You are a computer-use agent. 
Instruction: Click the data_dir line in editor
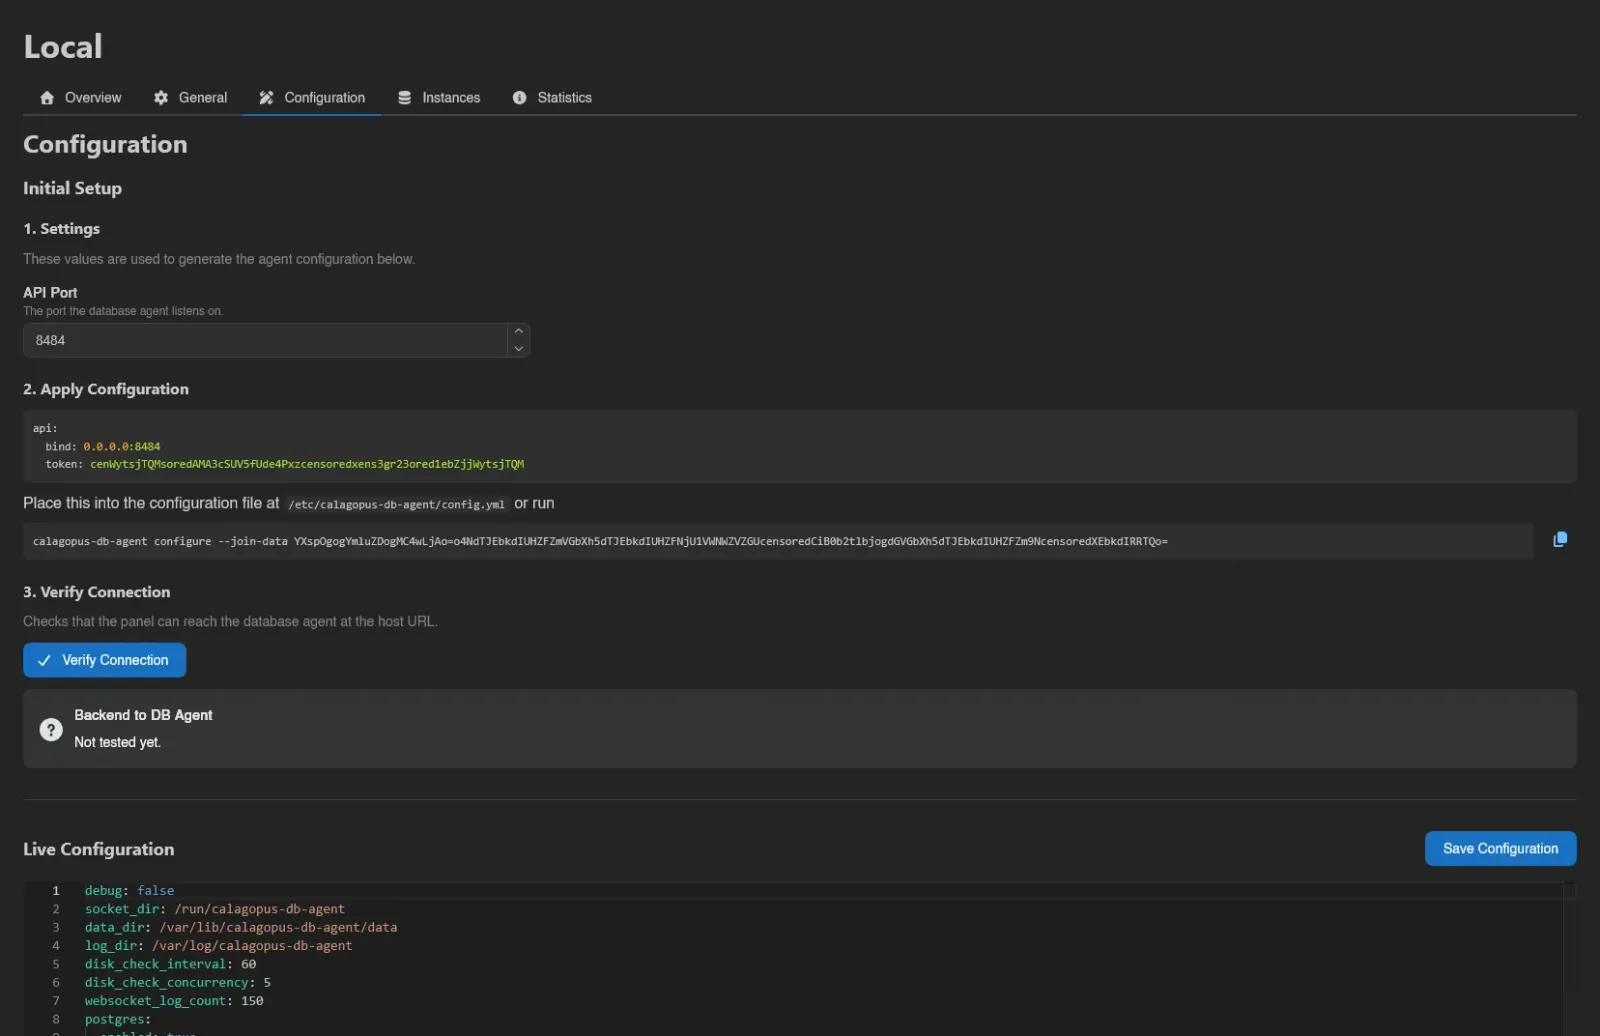(x=241, y=928)
